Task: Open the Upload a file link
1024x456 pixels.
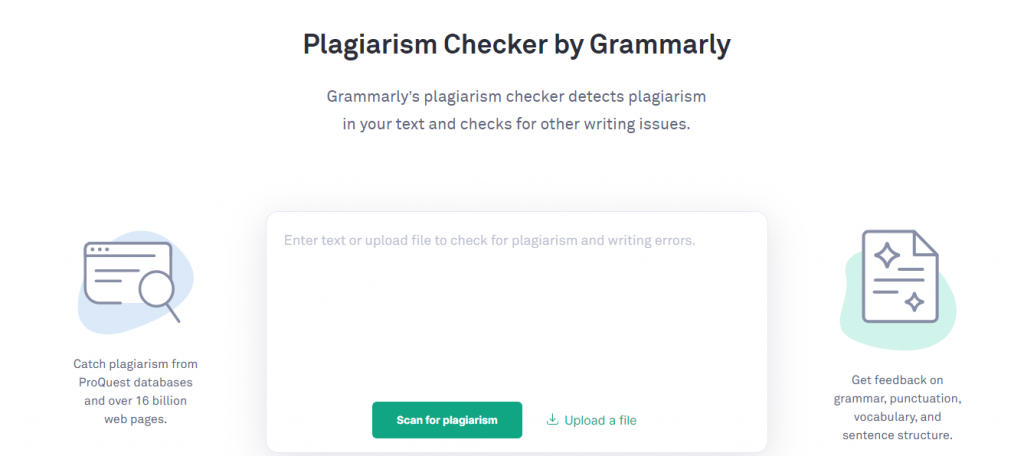Action: [x=600, y=420]
